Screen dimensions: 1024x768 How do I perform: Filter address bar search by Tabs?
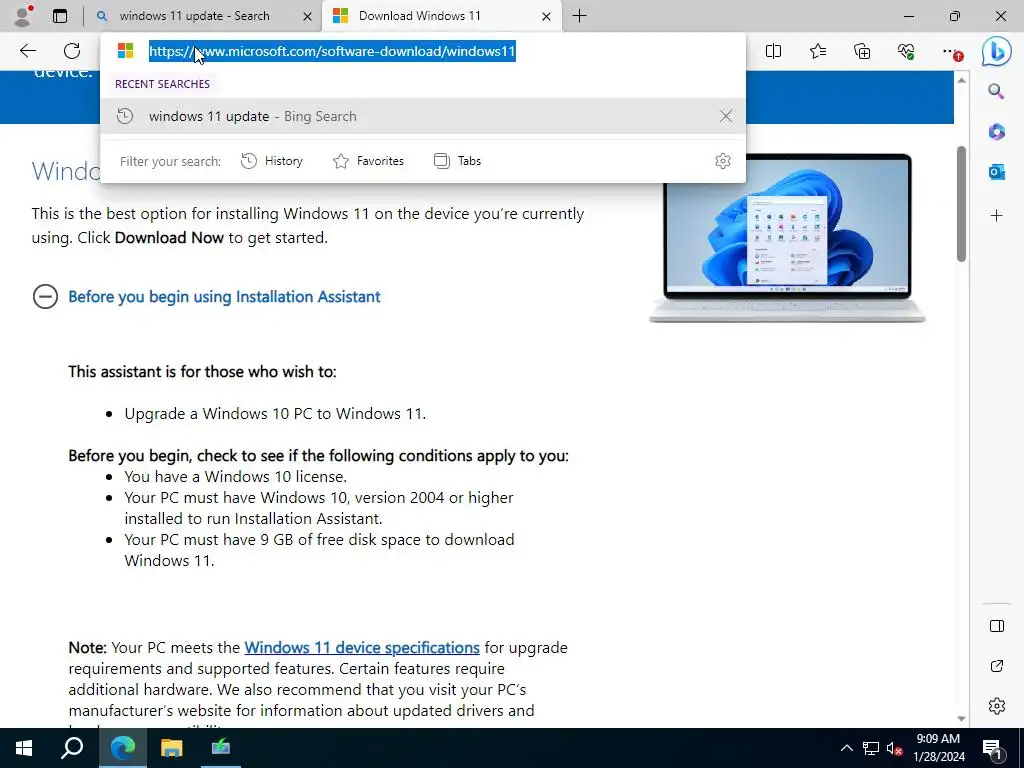coord(457,161)
